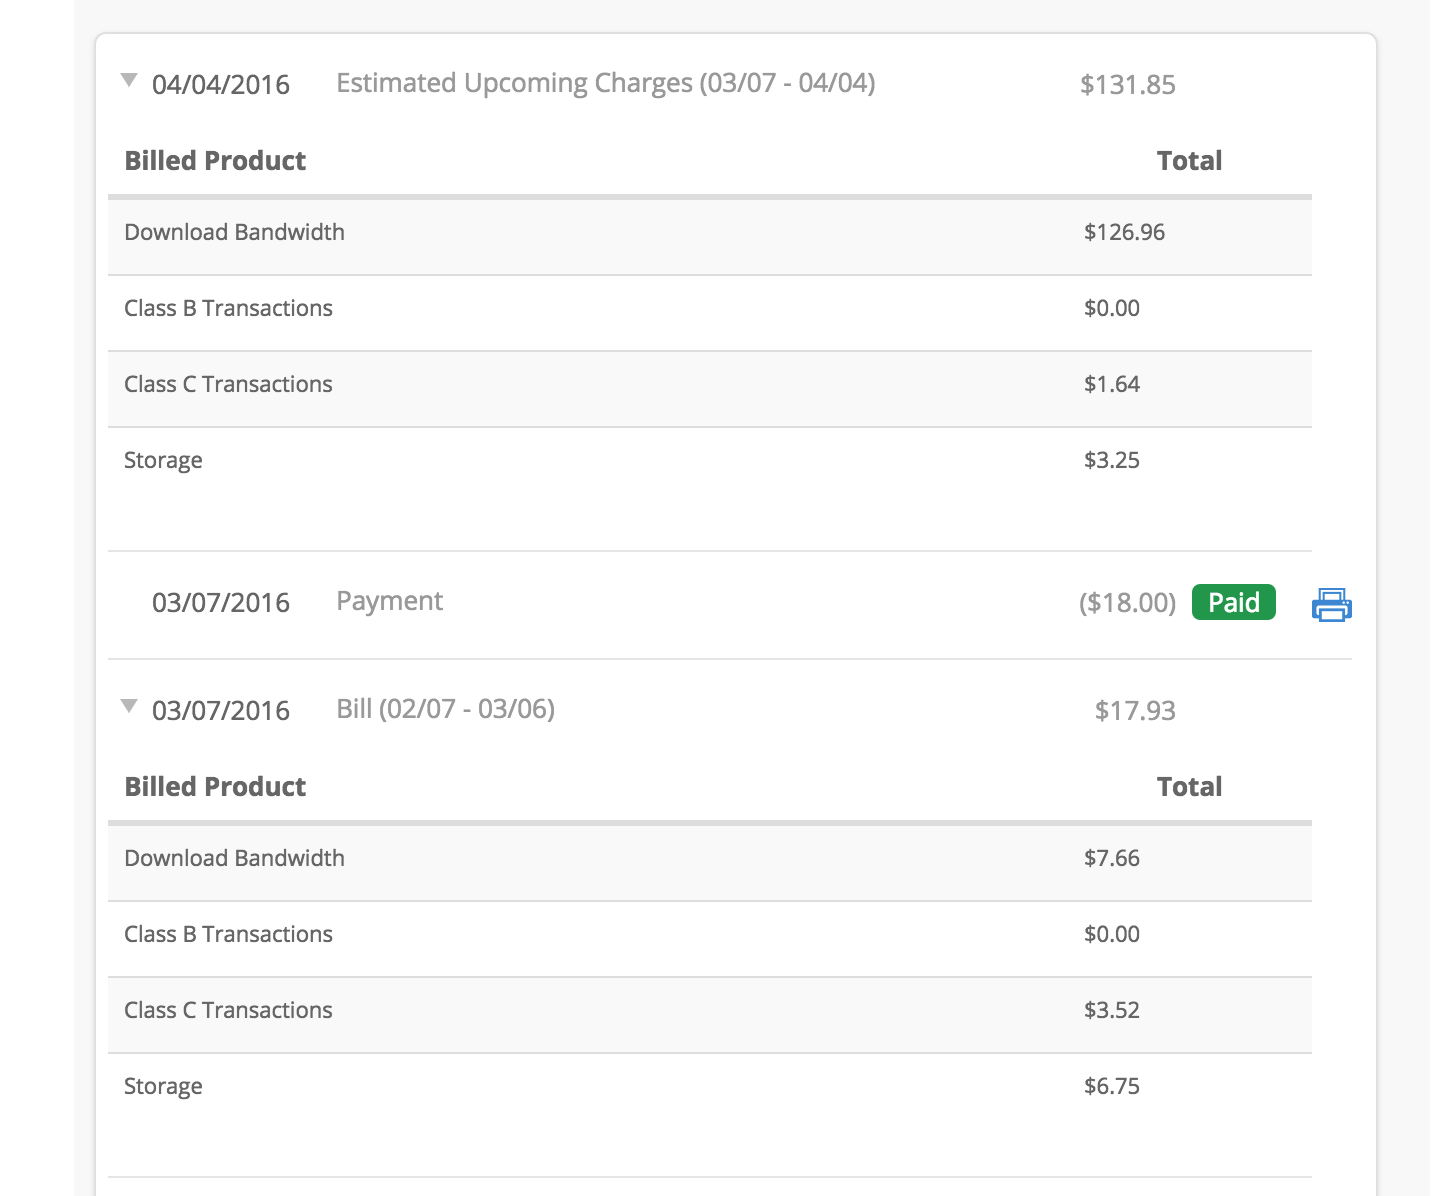Image resolution: width=1454 pixels, height=1196 pixels.
Task: Collapse the 03/07/2016 bill section
Action: coord(129,706)
